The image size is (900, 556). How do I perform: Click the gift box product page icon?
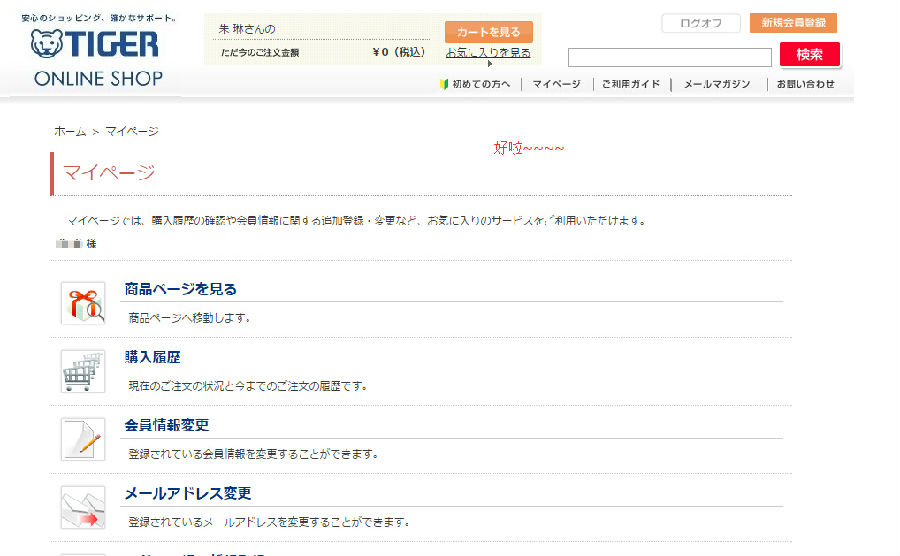click(82, 303)
